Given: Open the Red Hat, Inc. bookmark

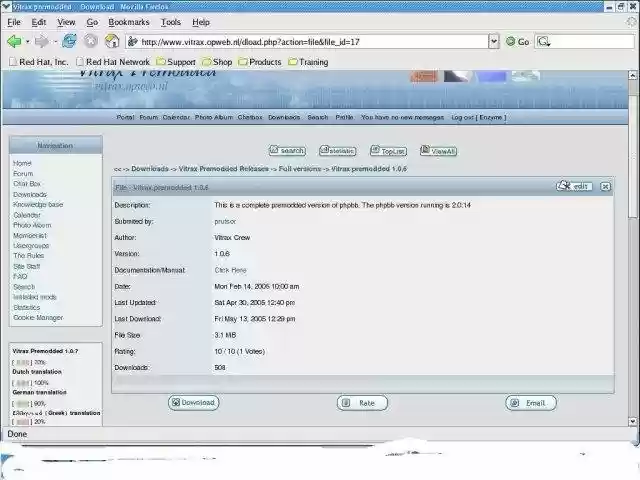Looking at the screenshot, I should (38, 62).
